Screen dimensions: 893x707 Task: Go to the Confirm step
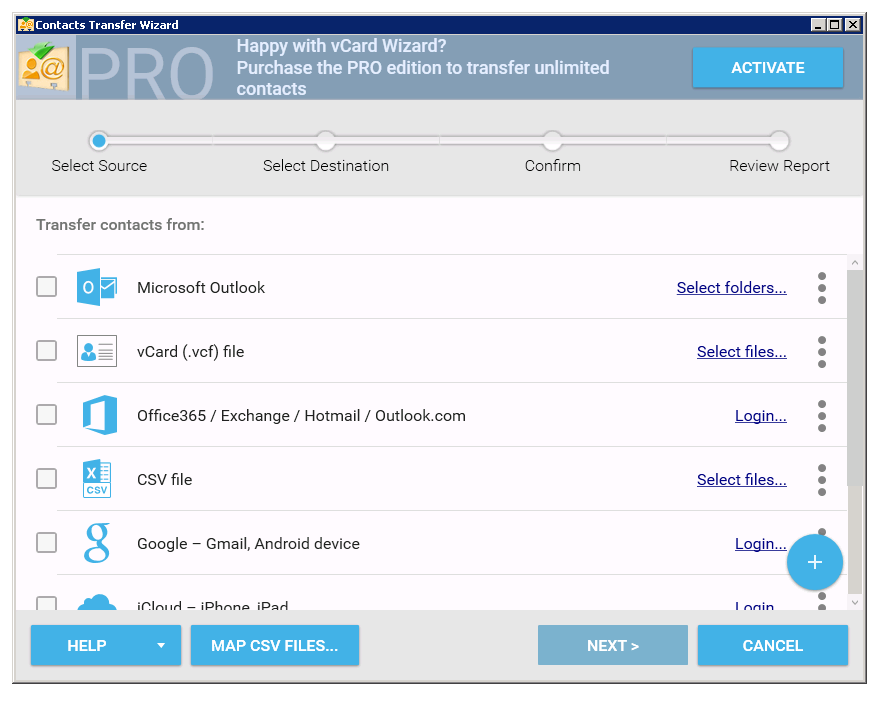click(552, 166)
